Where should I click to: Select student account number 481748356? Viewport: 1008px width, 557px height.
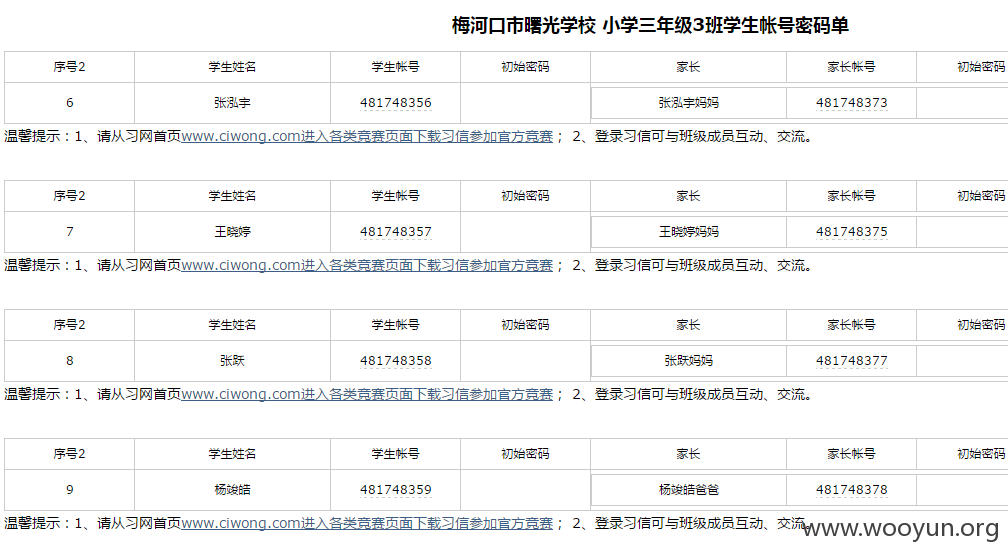click(395, 103)
